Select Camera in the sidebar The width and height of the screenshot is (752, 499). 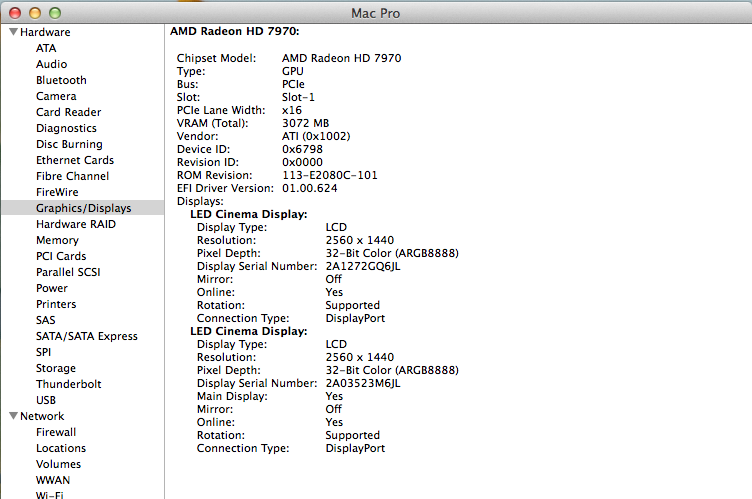(x=56, y=96)
